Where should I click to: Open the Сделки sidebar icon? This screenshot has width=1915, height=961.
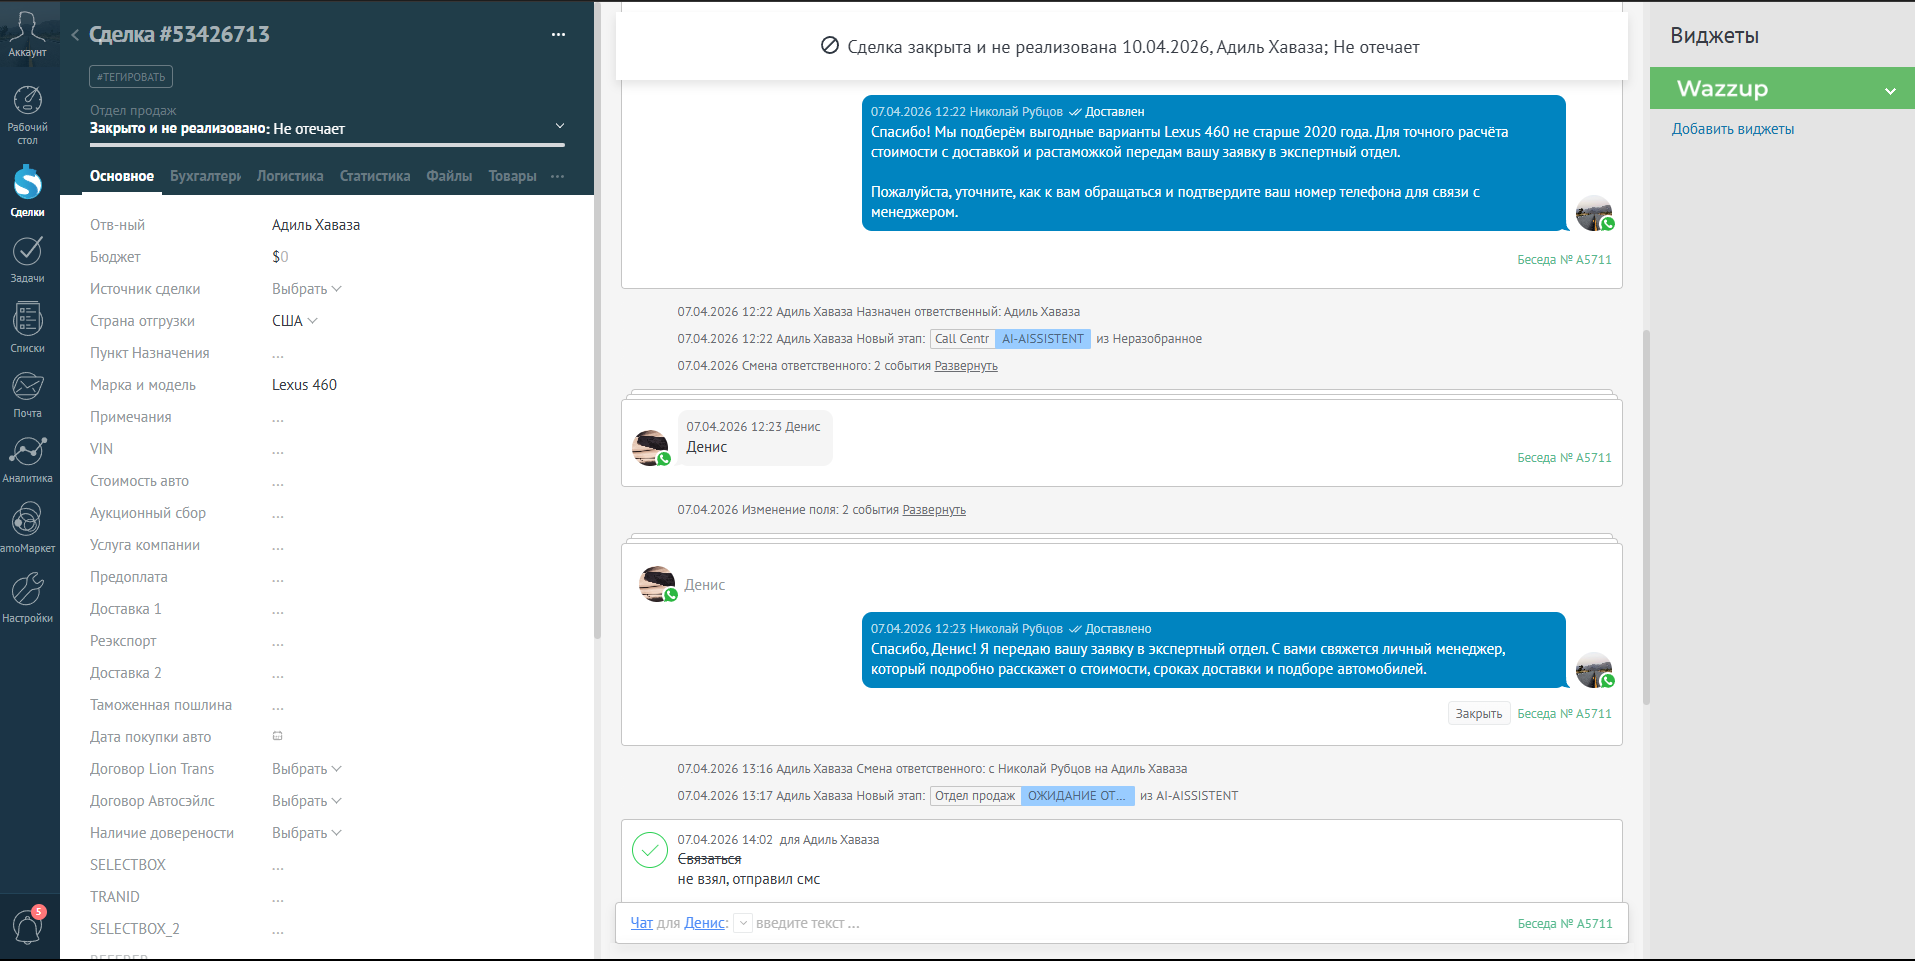point(27,190)
